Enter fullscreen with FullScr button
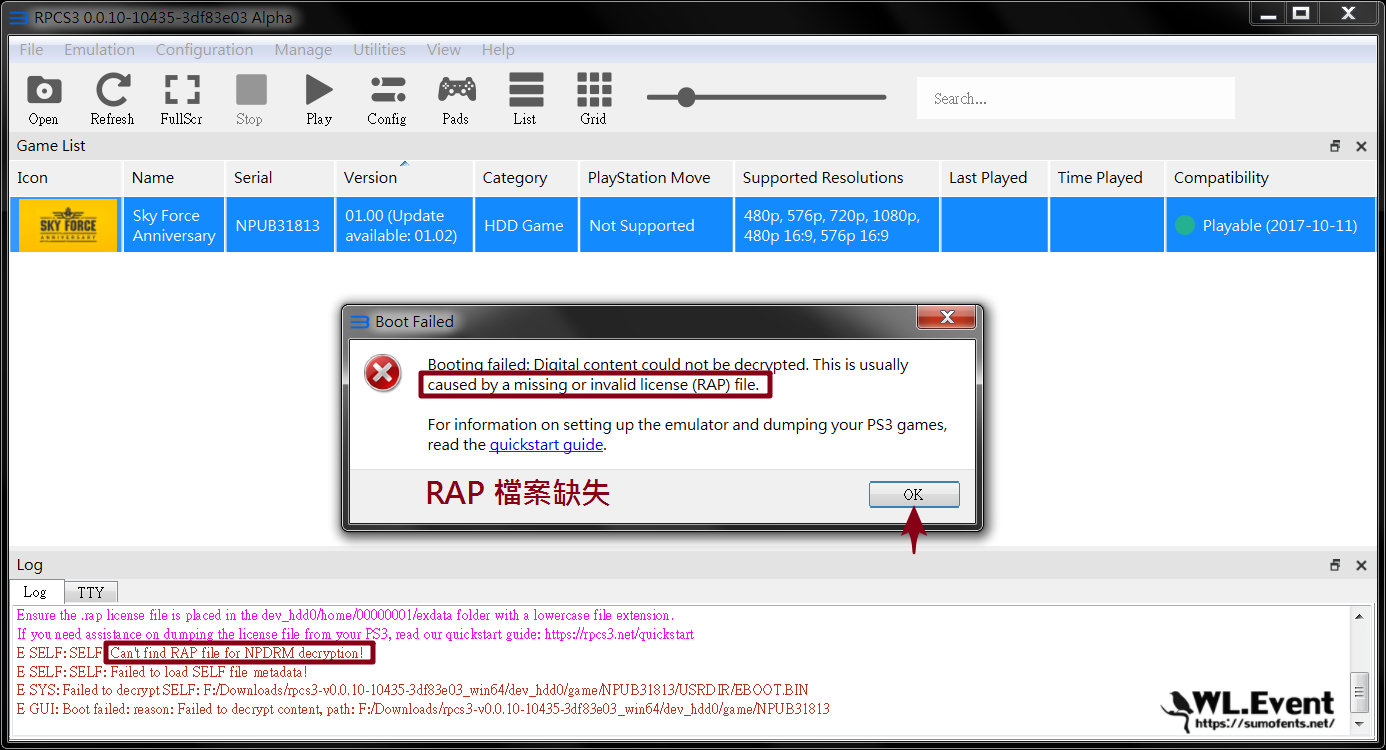 pyautogui.click(x=181, y=99)
